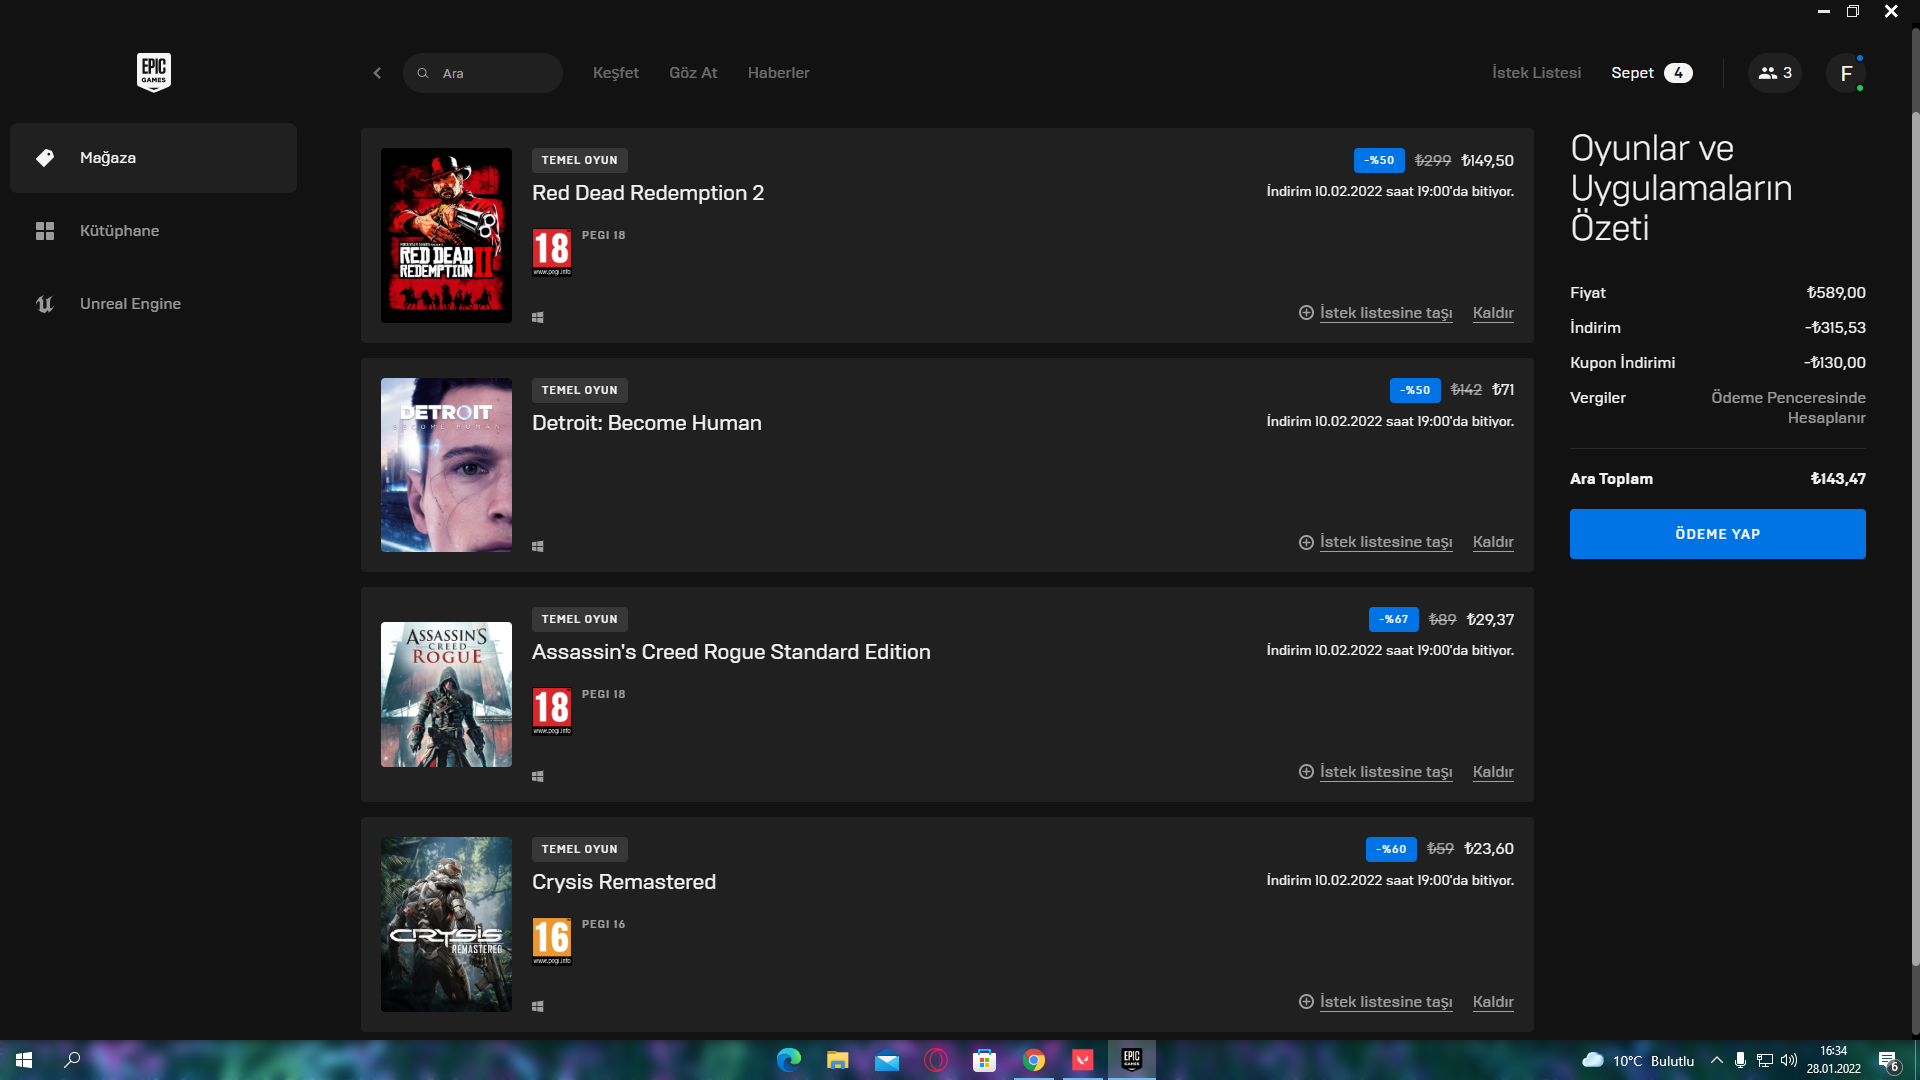1920x1080 pixels.
Task: Switch to the Keşfet tab
Action: pyautogui.click(x=615, y=73)
